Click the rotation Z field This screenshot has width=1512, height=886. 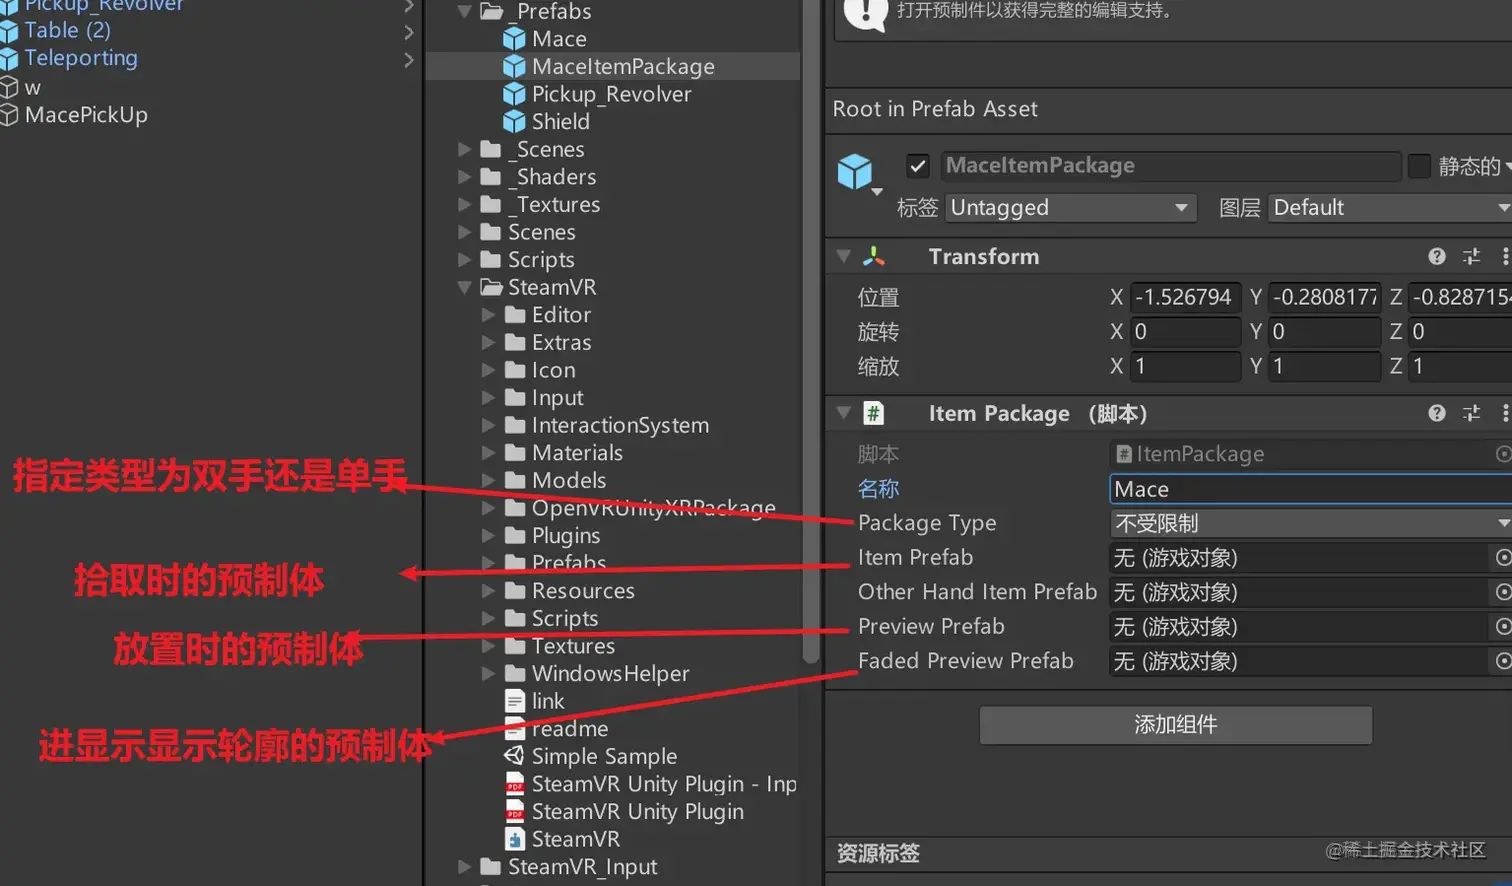[1460, 331]
